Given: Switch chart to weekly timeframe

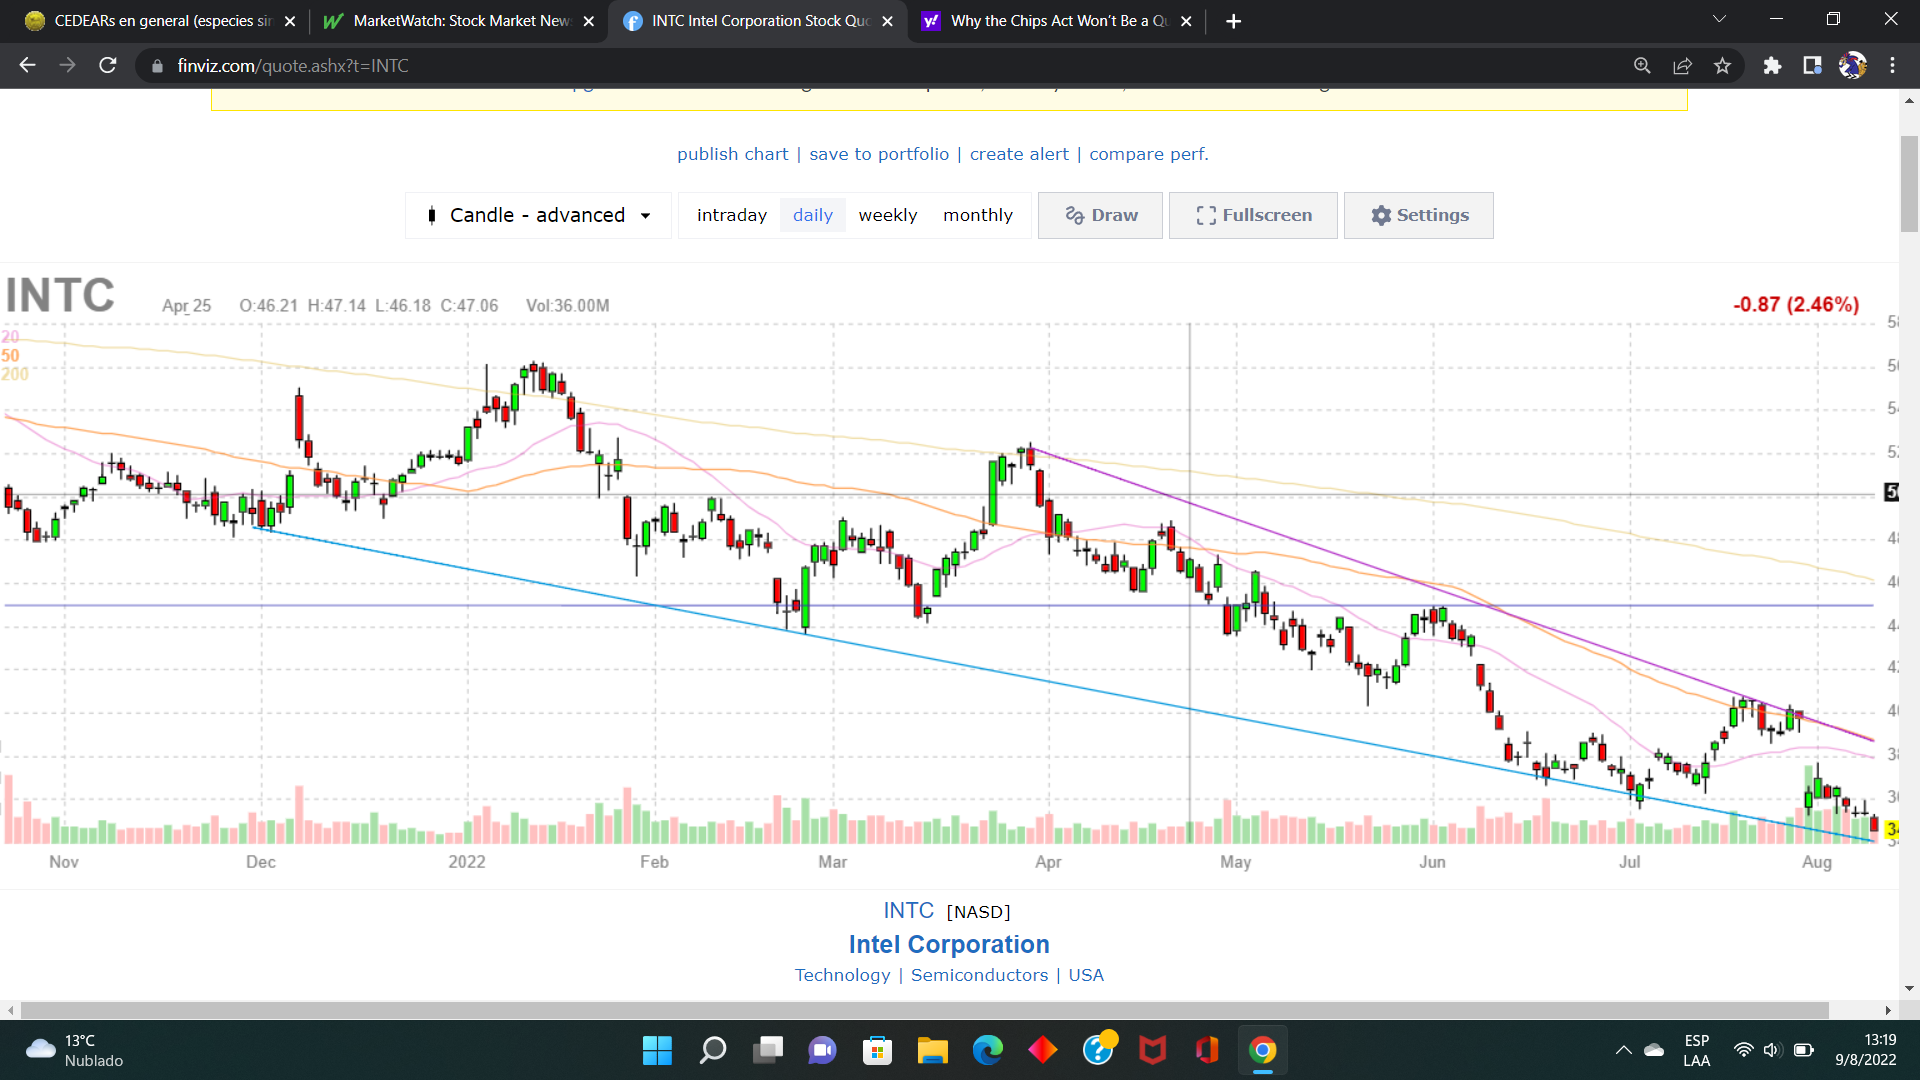Looking at the screenshot, I should click(887, 215).
